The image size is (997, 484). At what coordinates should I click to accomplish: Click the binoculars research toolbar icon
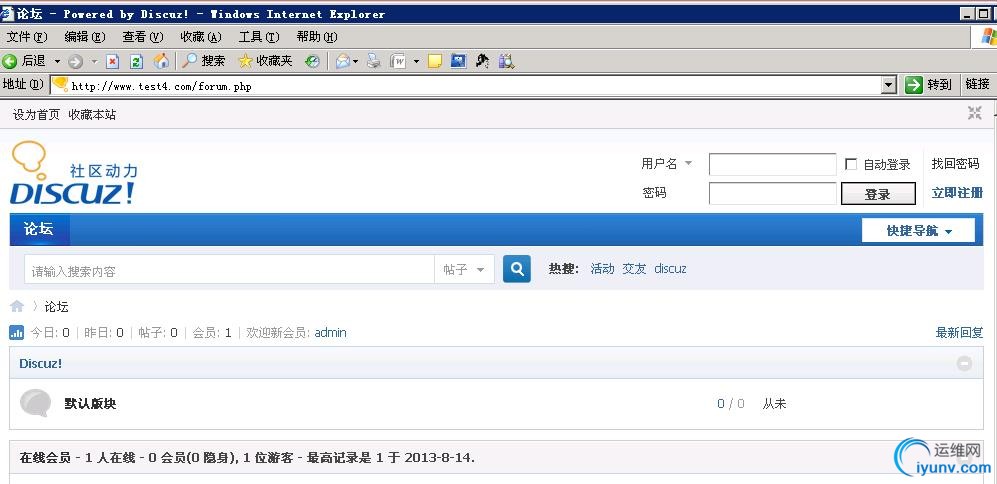[506, 61]
